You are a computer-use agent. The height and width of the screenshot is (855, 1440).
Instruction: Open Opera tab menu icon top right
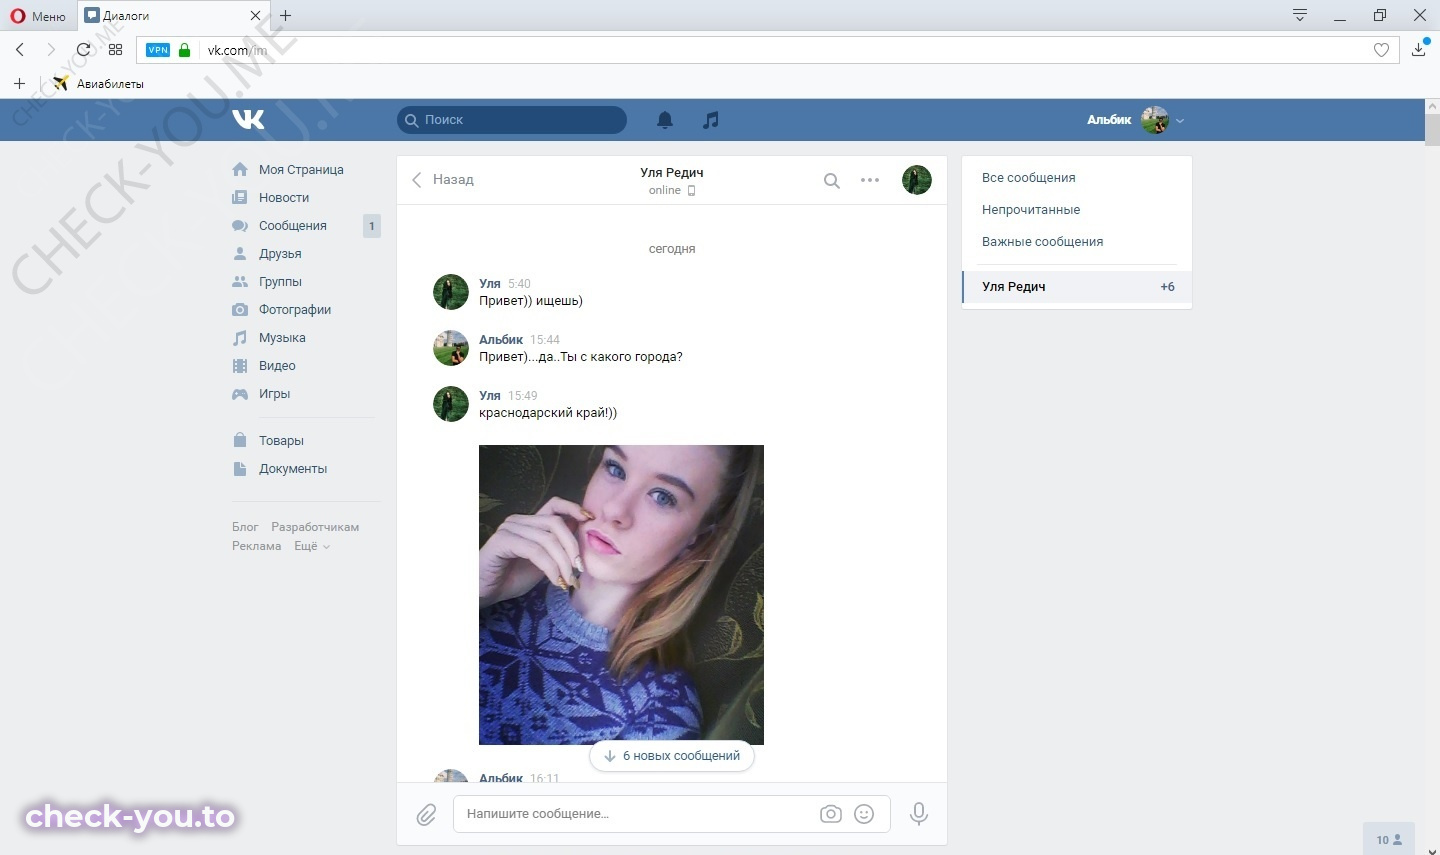(x=1300, y=15)
